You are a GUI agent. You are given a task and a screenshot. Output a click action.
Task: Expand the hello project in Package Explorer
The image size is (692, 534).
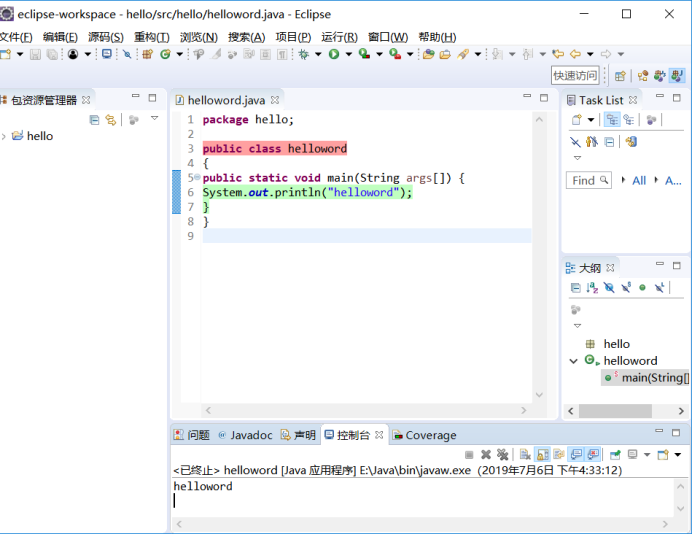5,136
